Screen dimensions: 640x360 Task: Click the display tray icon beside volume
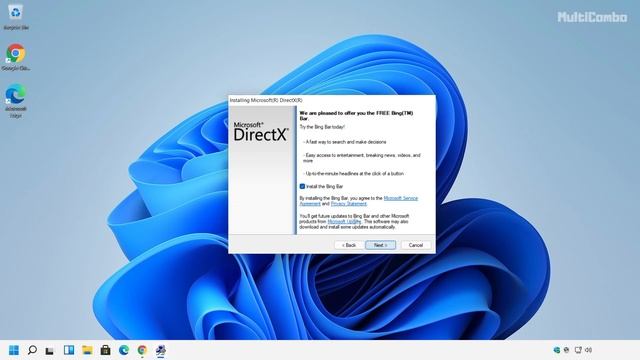pos(578,350)
